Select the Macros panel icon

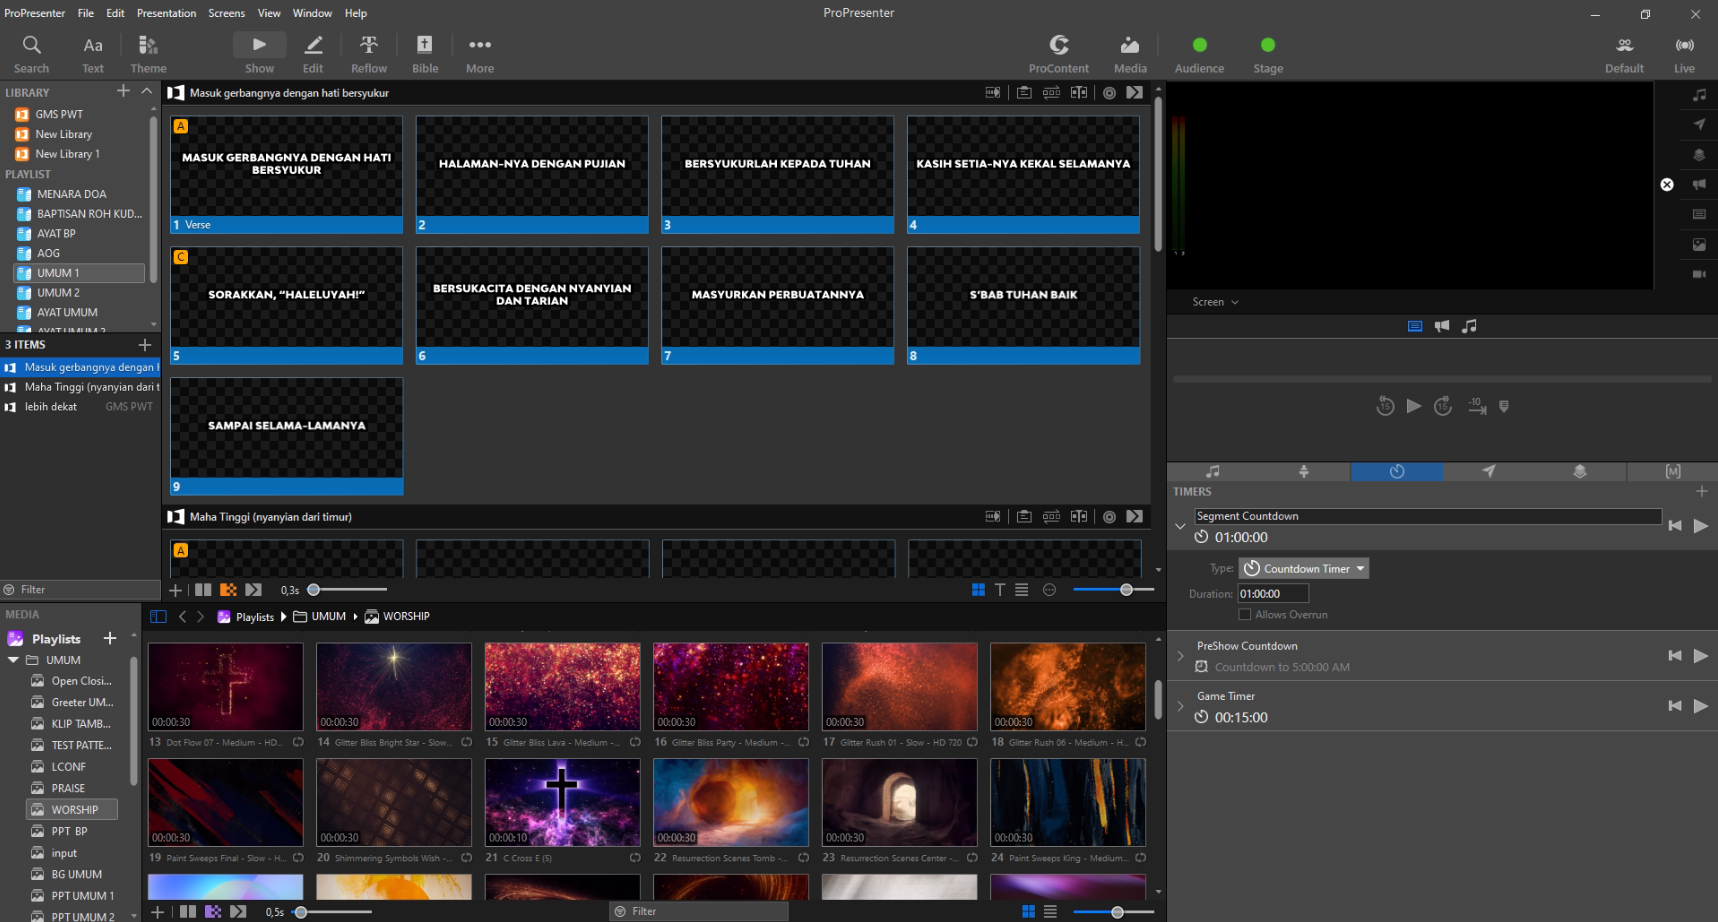(x=1671, y=471)
